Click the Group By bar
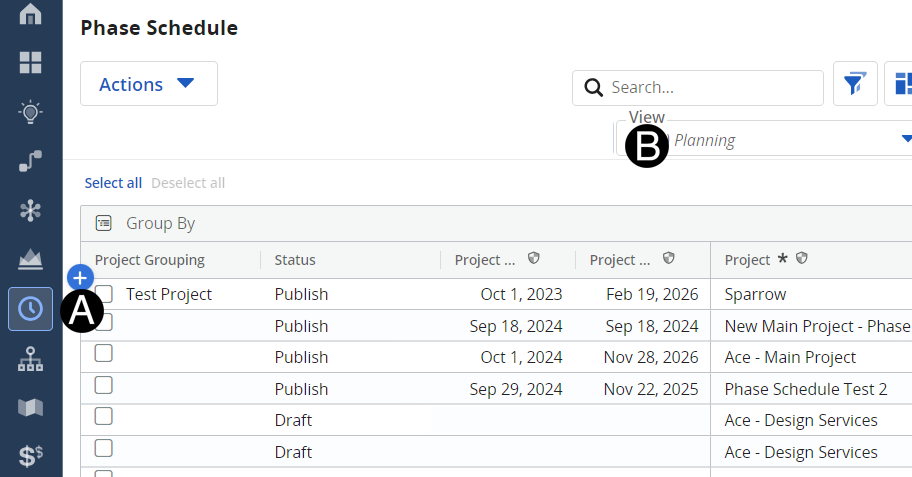This screenshot has height=477, width=912. 160,223
